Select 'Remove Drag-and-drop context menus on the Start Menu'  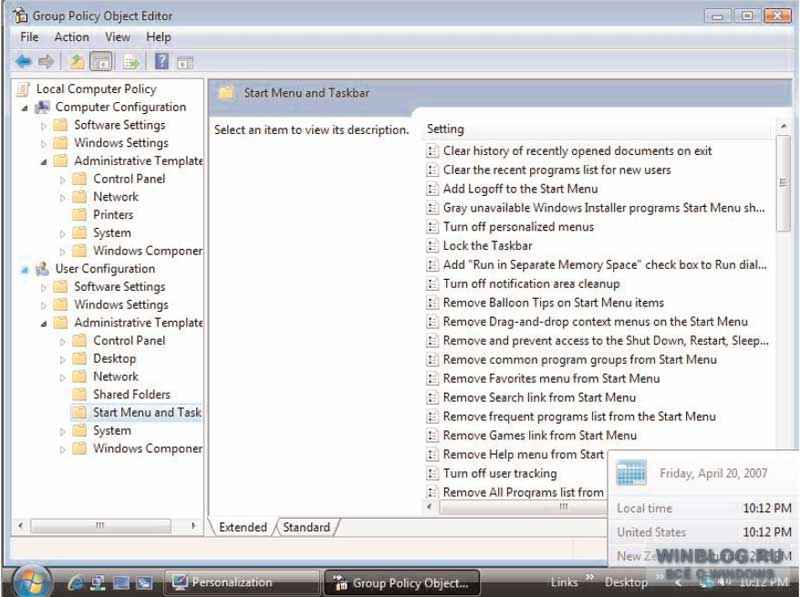point(595,321)
